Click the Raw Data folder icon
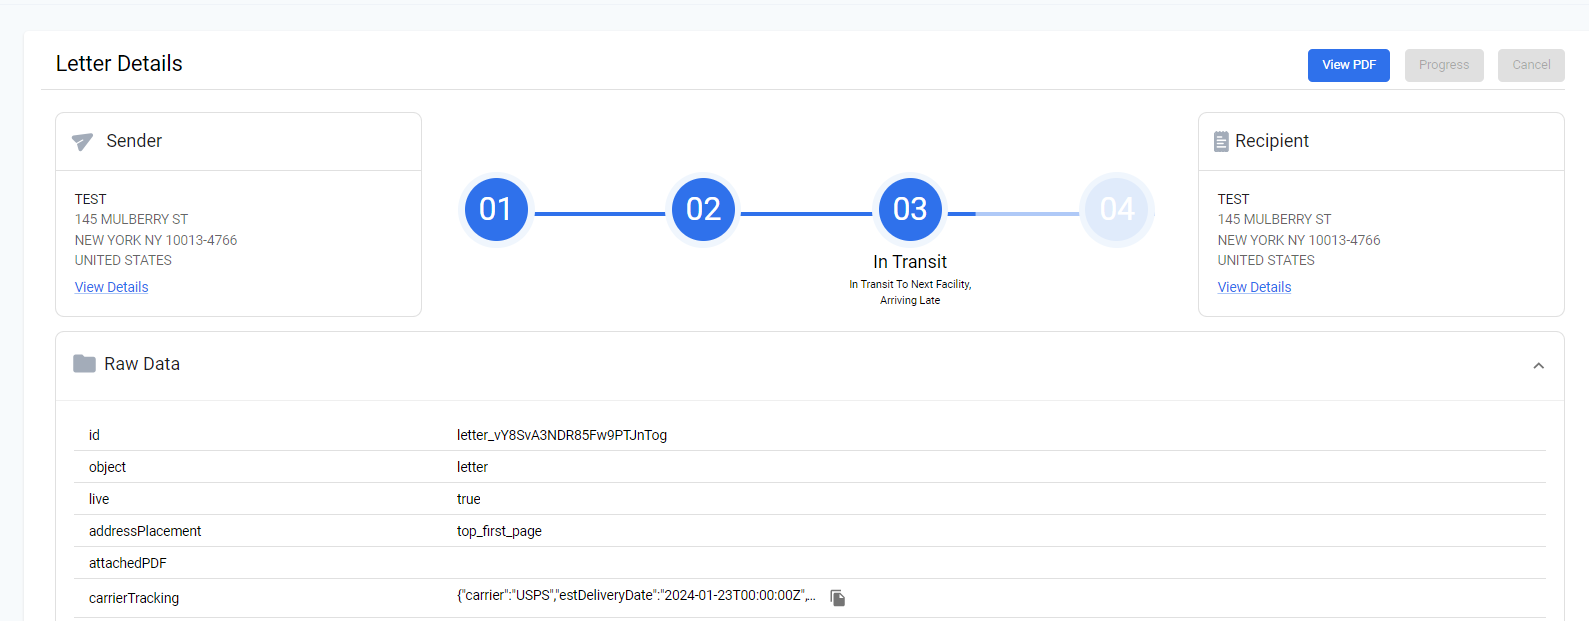 click(84, 364)
